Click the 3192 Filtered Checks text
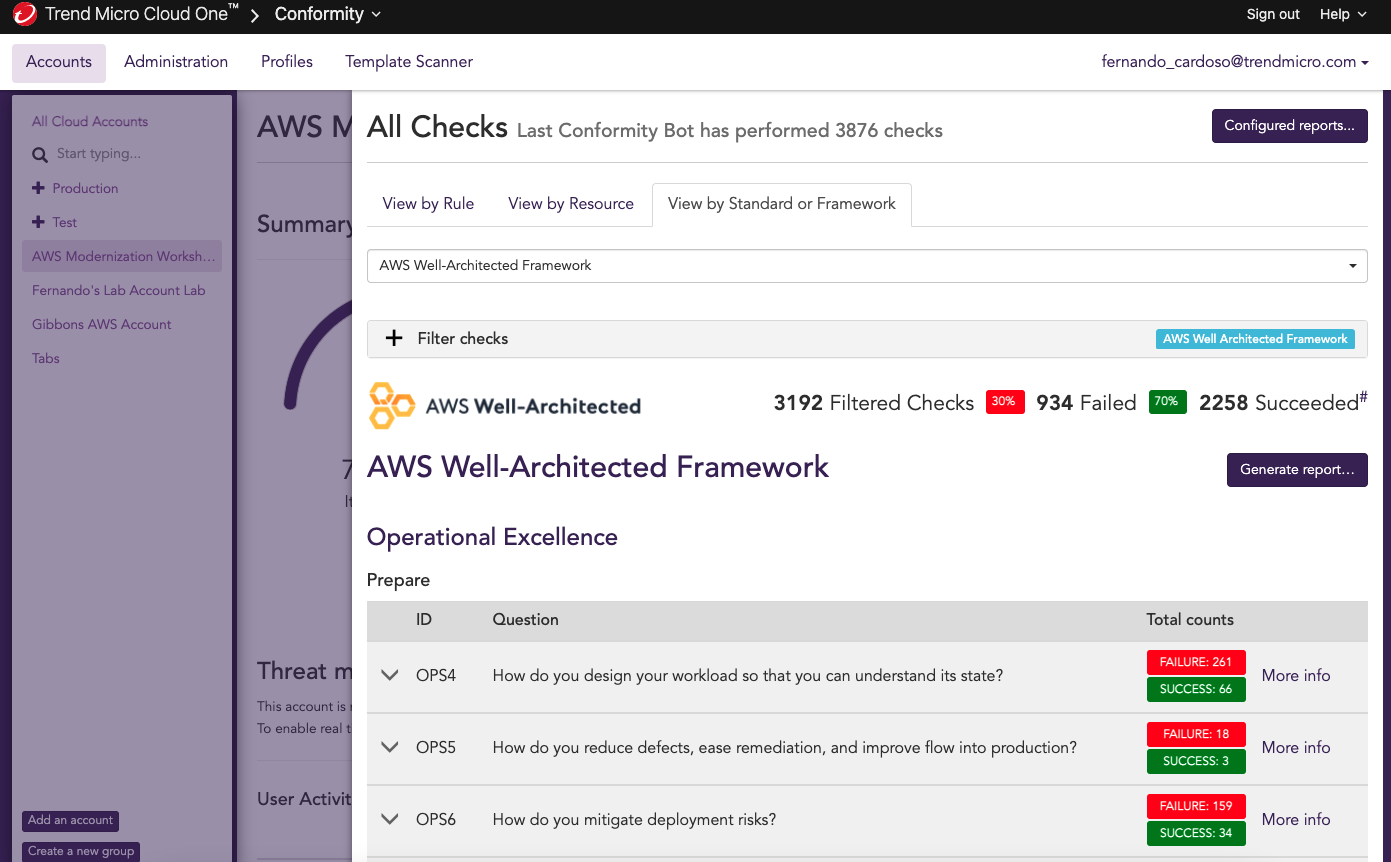The height and width of the screenshot is (862, 1391). tap(874, 403)
